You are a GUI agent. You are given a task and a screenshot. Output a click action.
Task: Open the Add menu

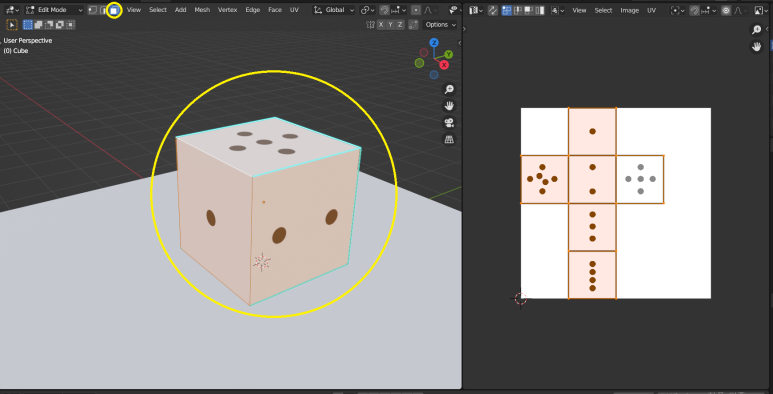coord(180,10)
